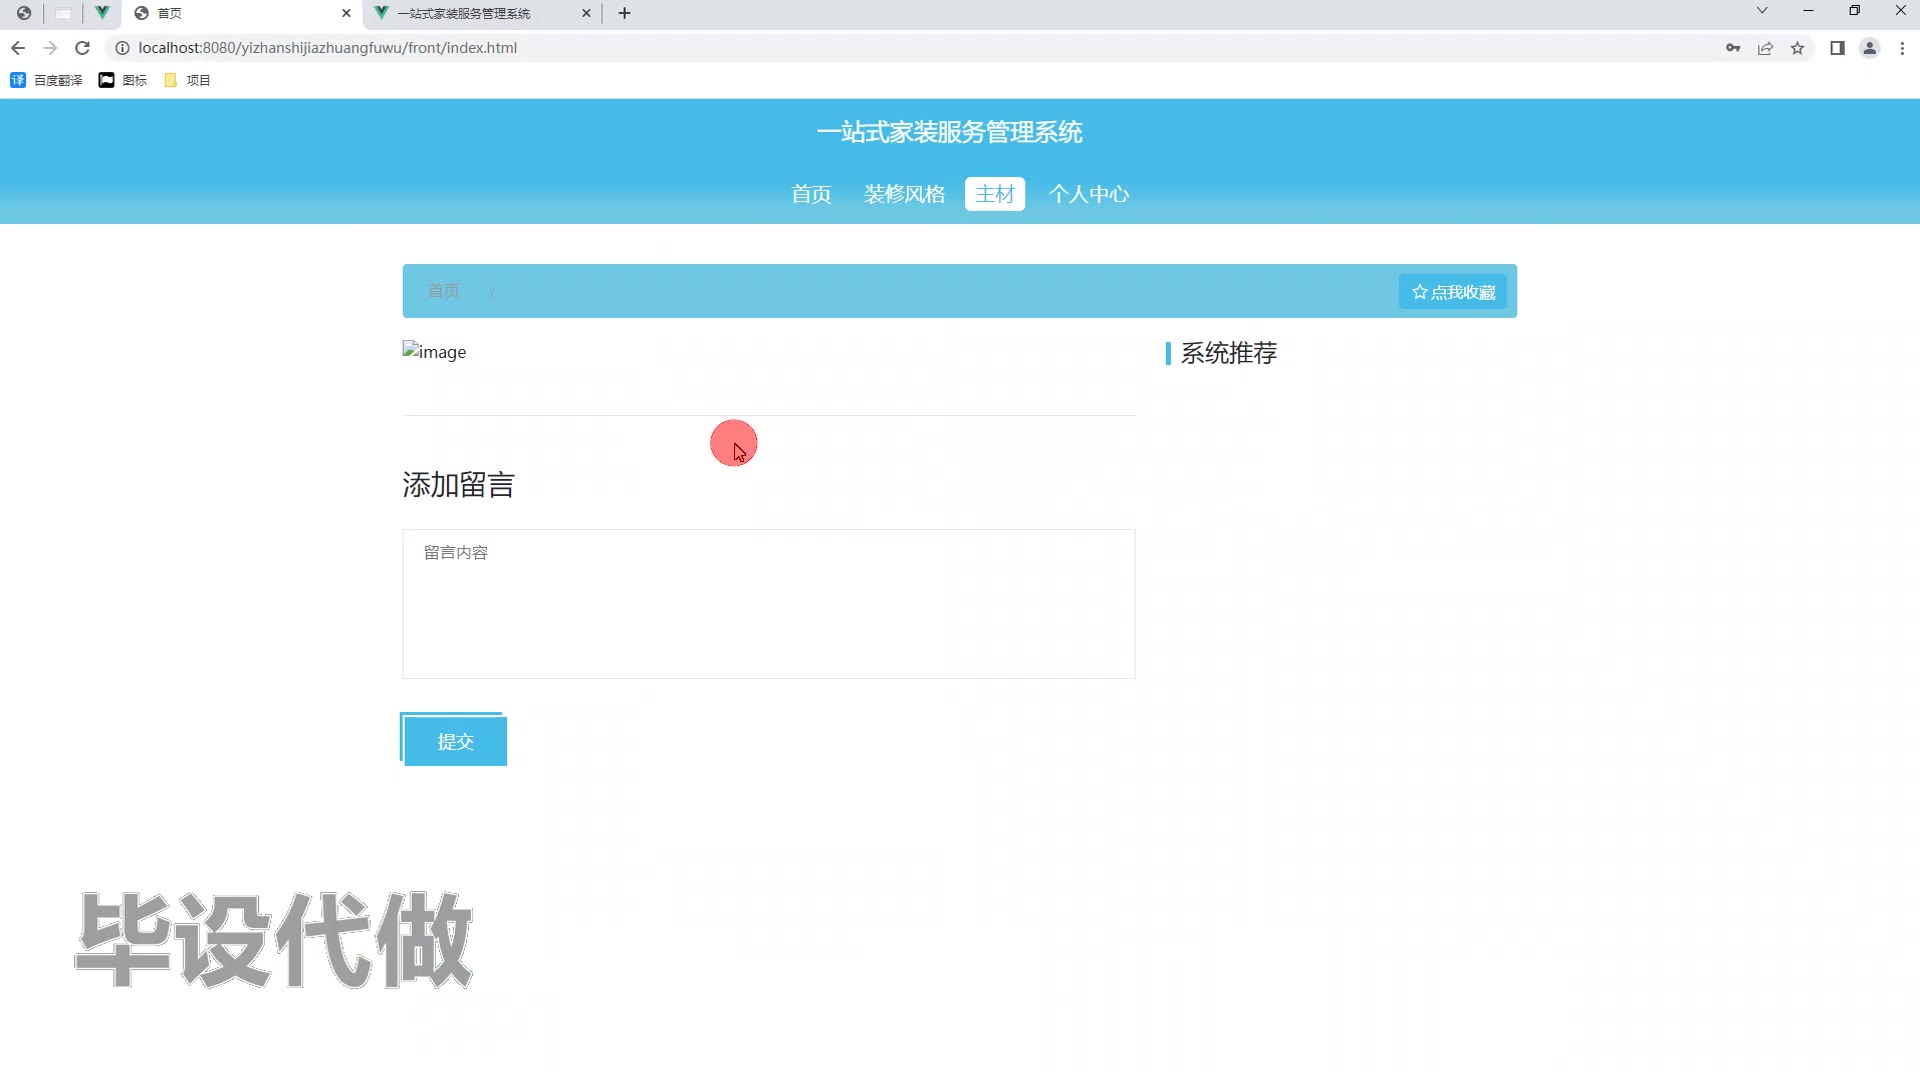Image resolution: width=1920 pixels, height=1072 pixels.
Task: Submit the message with 提交
Action: click(x=455, y=741)
